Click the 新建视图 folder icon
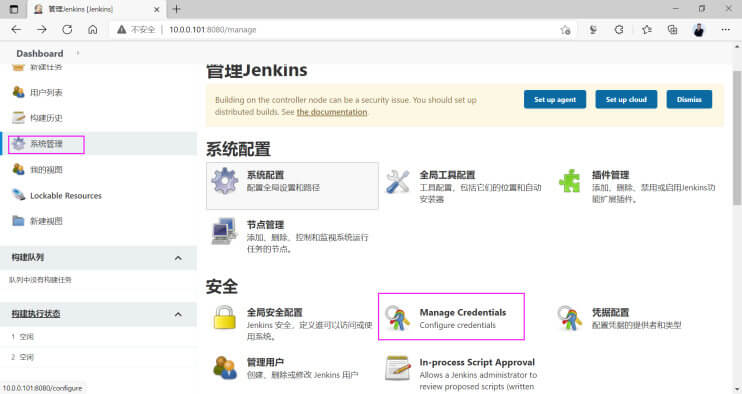Image resolution: width=742 pixels, height=394 pixels. tap(18, 220)
